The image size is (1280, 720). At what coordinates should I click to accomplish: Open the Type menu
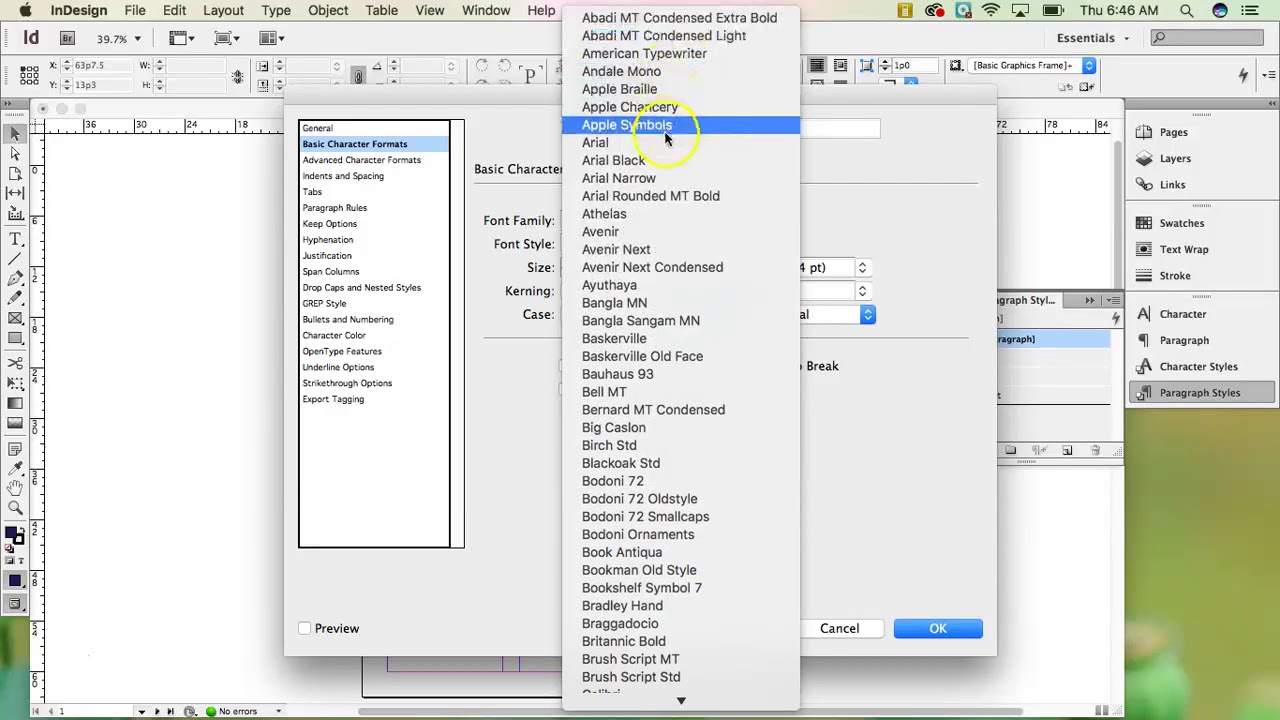pyautogui.click(x=276, y=10)
